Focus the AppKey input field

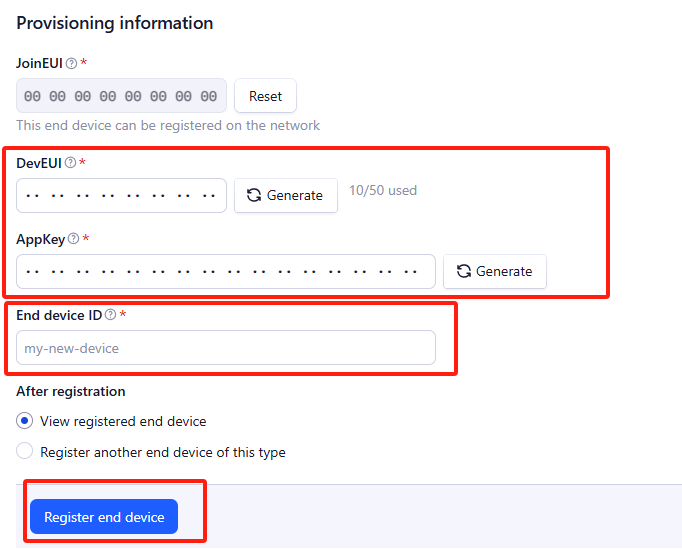point(226,271)
